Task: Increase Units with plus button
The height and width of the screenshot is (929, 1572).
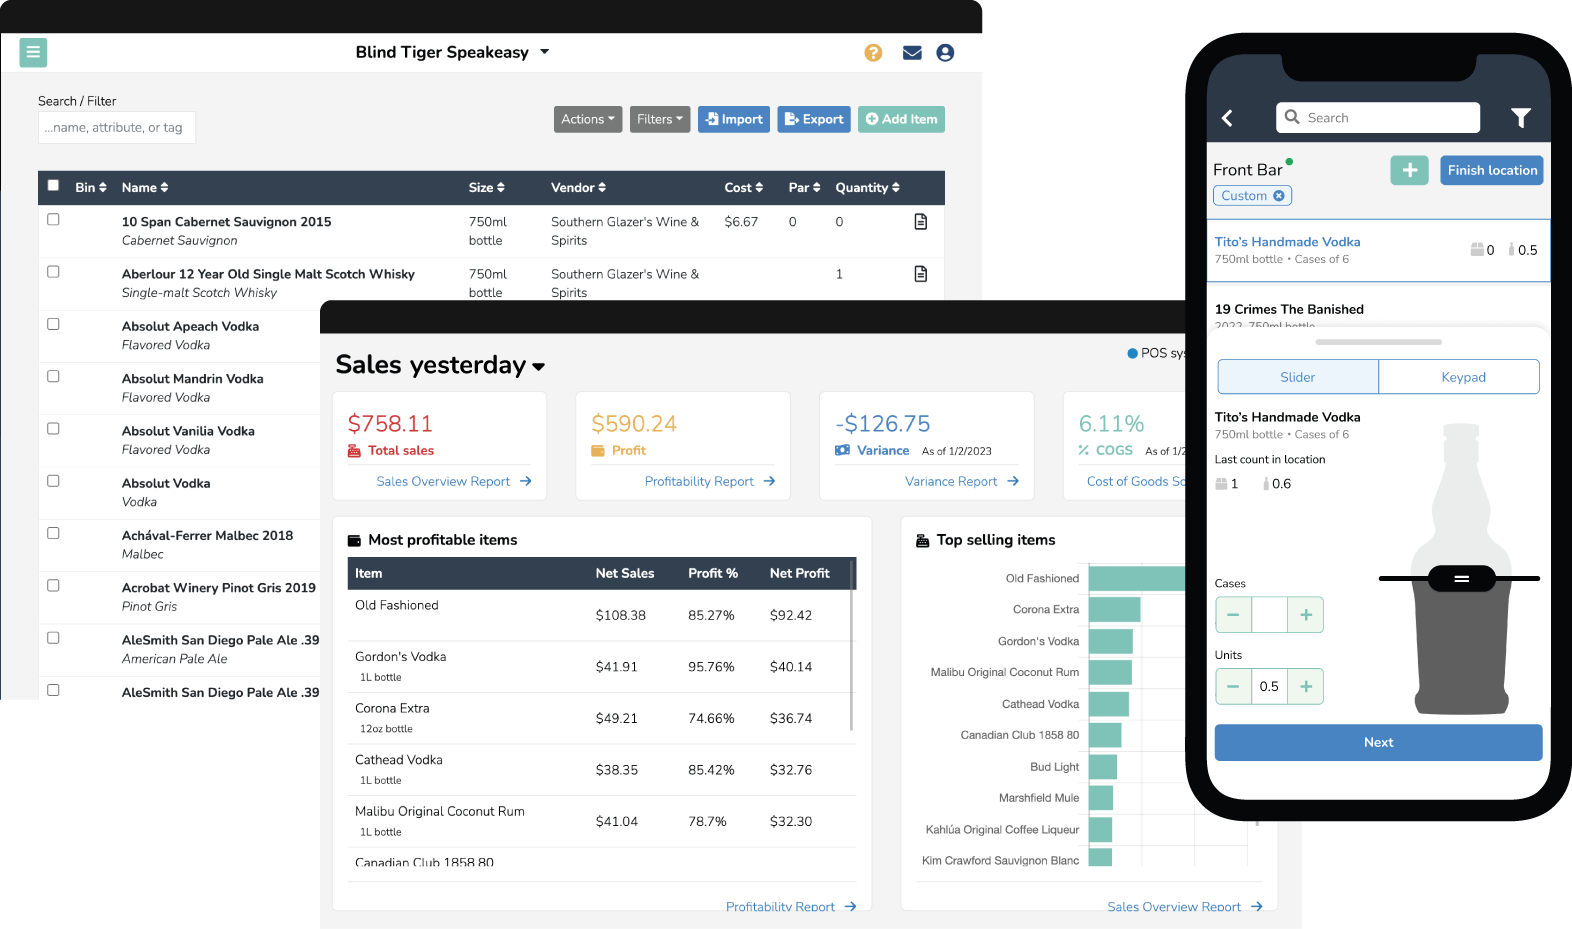Action: 1305,686
